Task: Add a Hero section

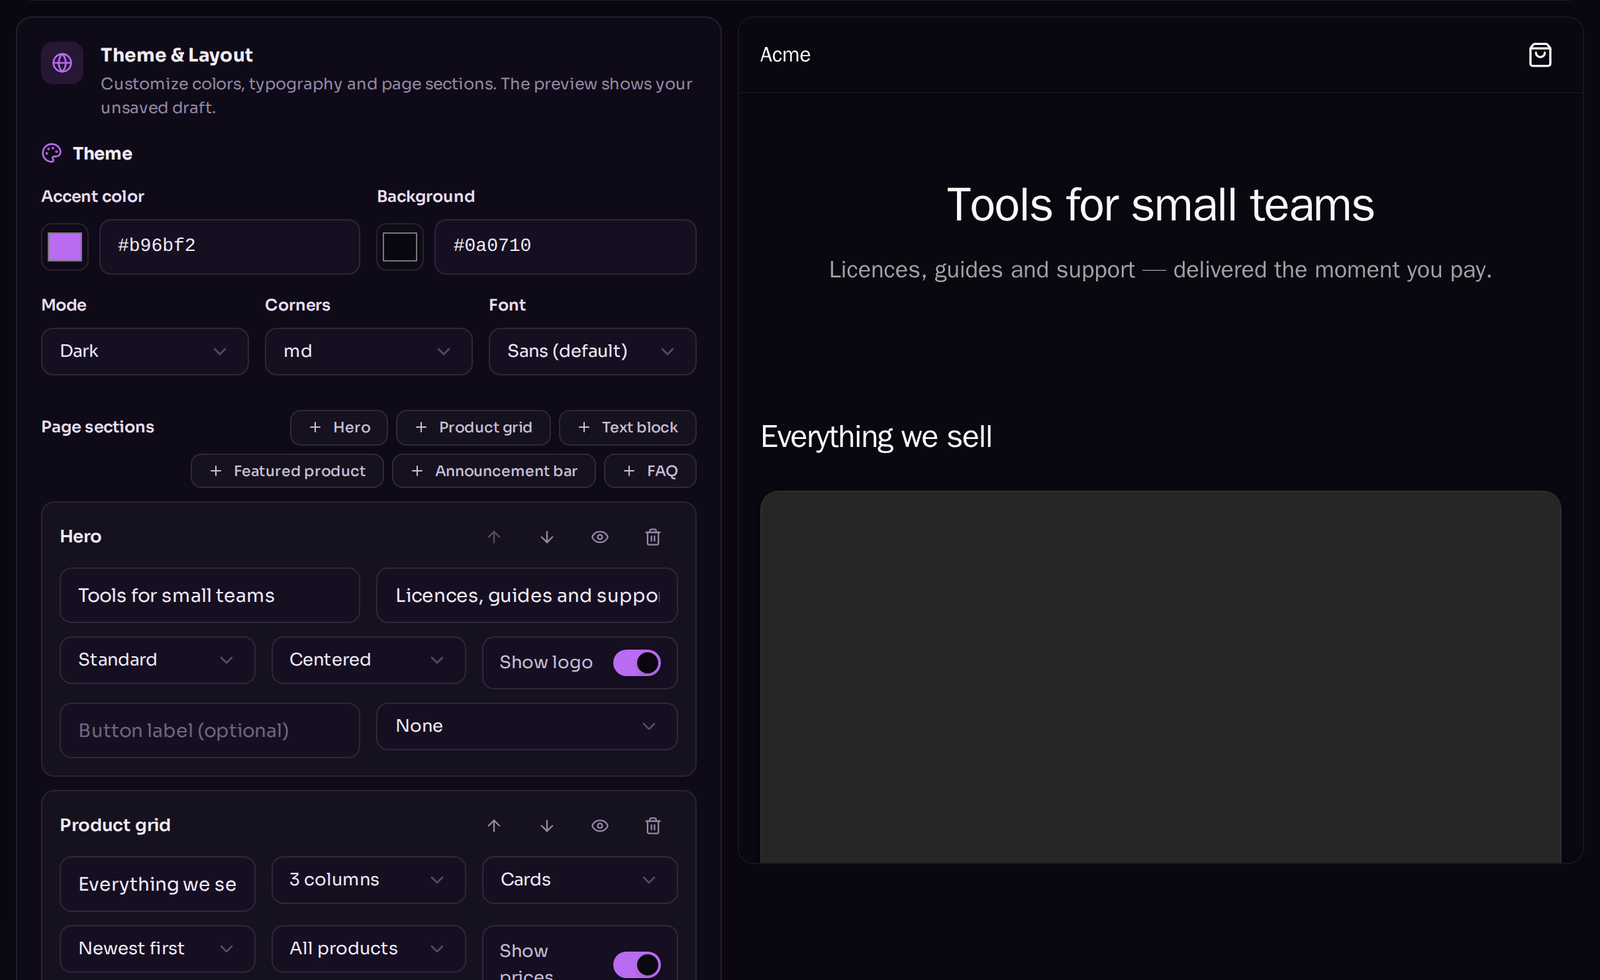Action: (x=339, y=427)
